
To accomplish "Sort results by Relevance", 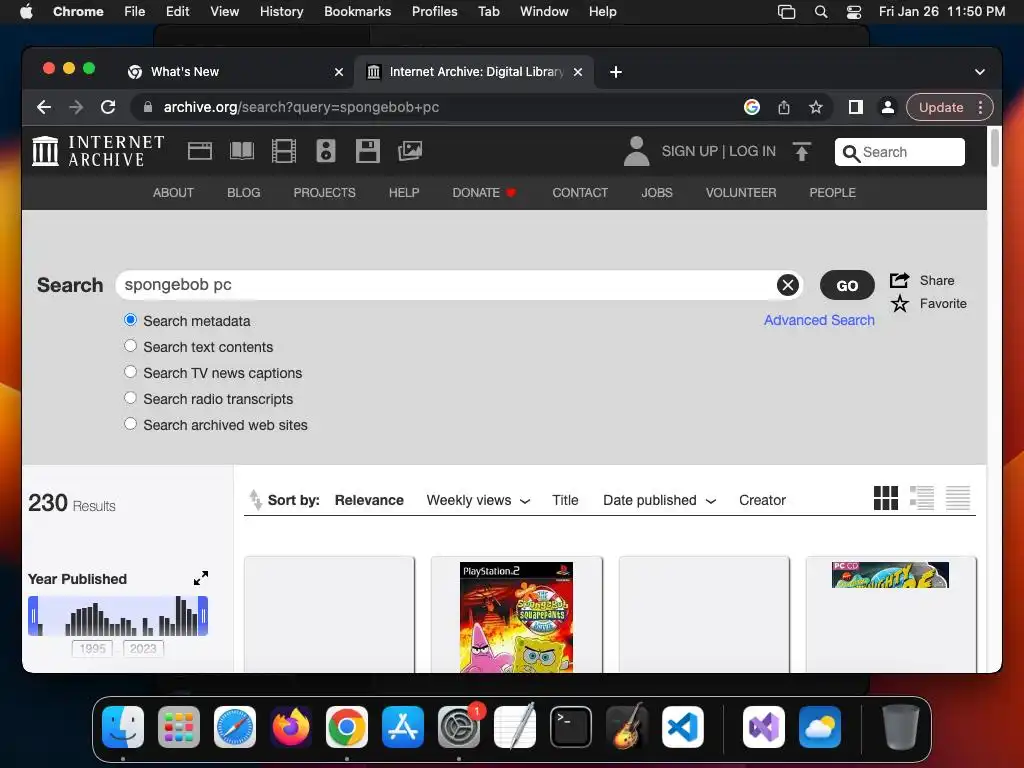I will tap(369, 500).
